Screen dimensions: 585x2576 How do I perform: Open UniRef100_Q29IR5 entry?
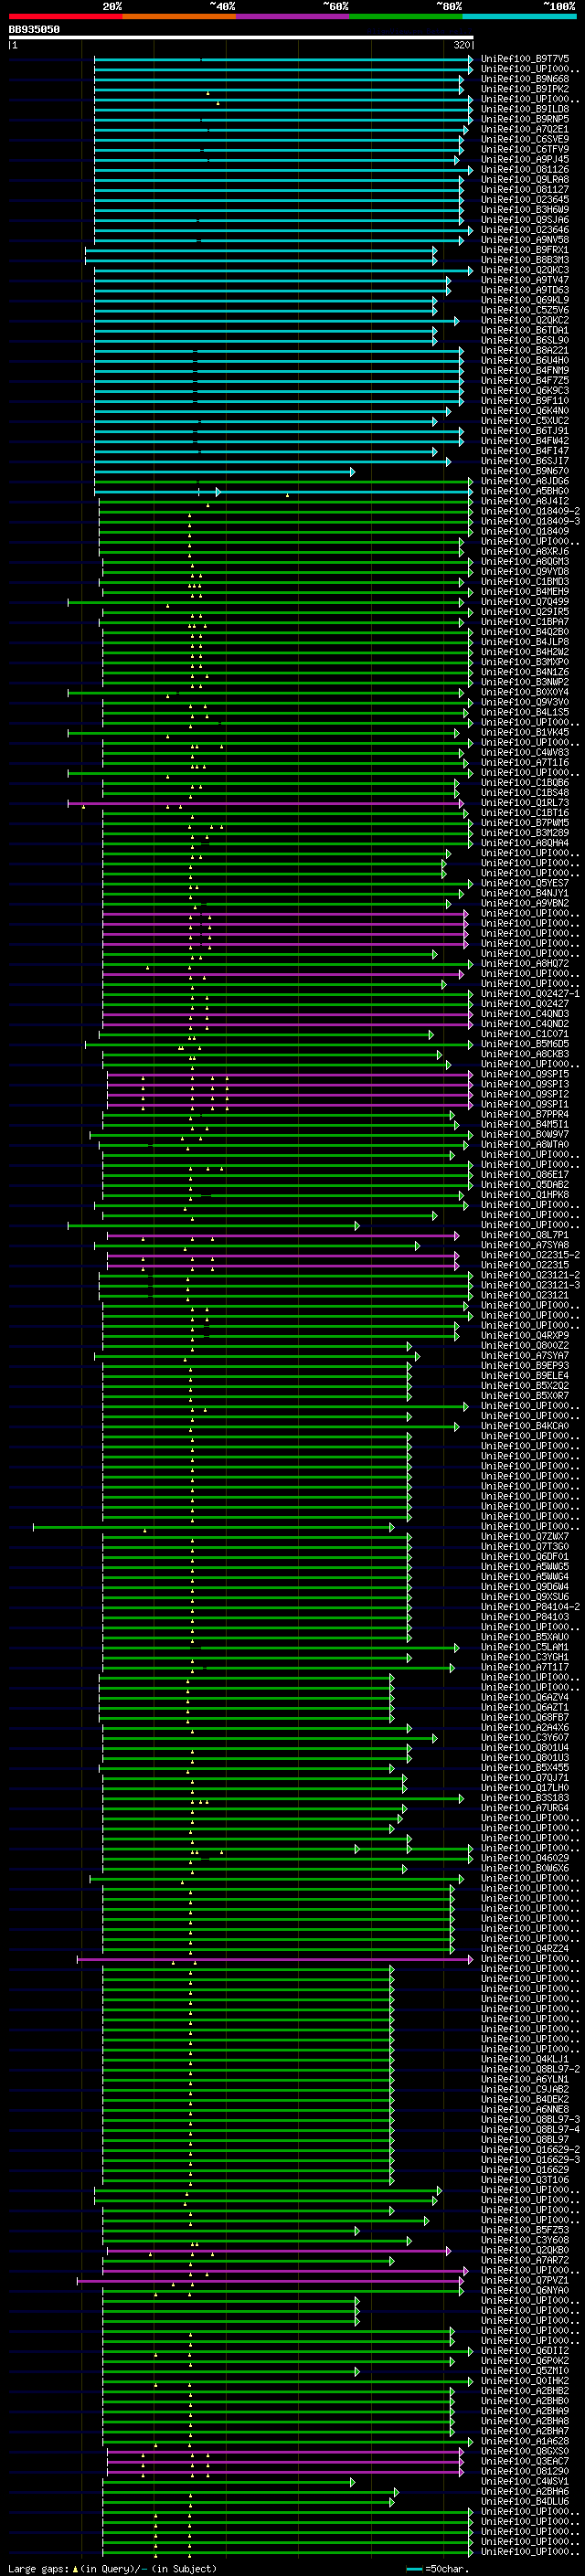(525, 612)
